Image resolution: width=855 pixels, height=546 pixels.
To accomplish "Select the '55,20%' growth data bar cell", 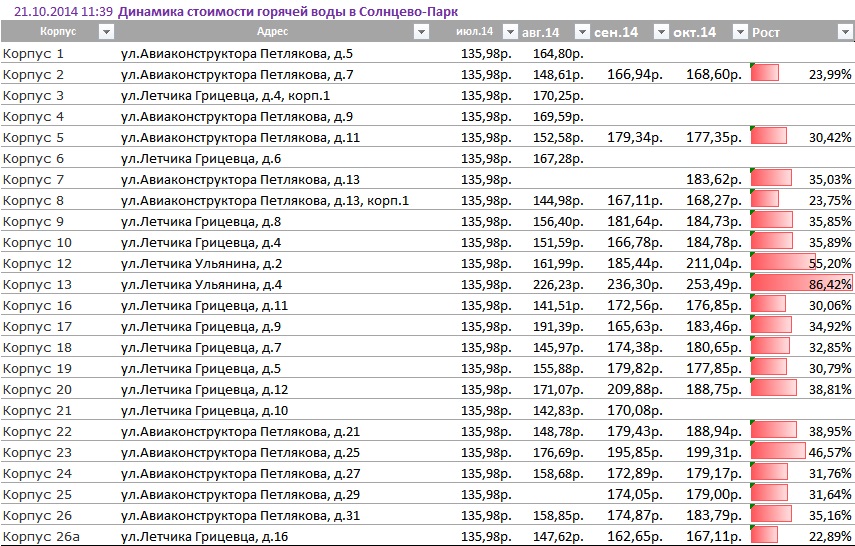I will [x=801, y=263].
